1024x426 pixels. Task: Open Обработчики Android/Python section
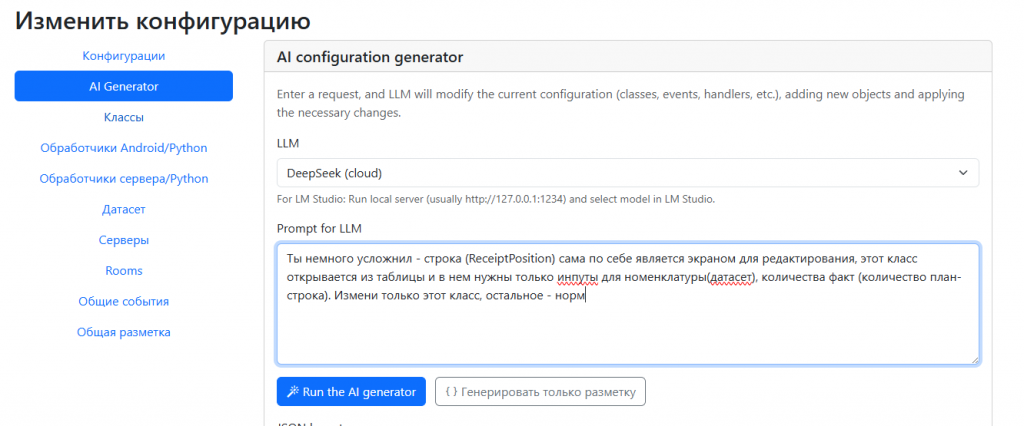click(x=123, y=148)
